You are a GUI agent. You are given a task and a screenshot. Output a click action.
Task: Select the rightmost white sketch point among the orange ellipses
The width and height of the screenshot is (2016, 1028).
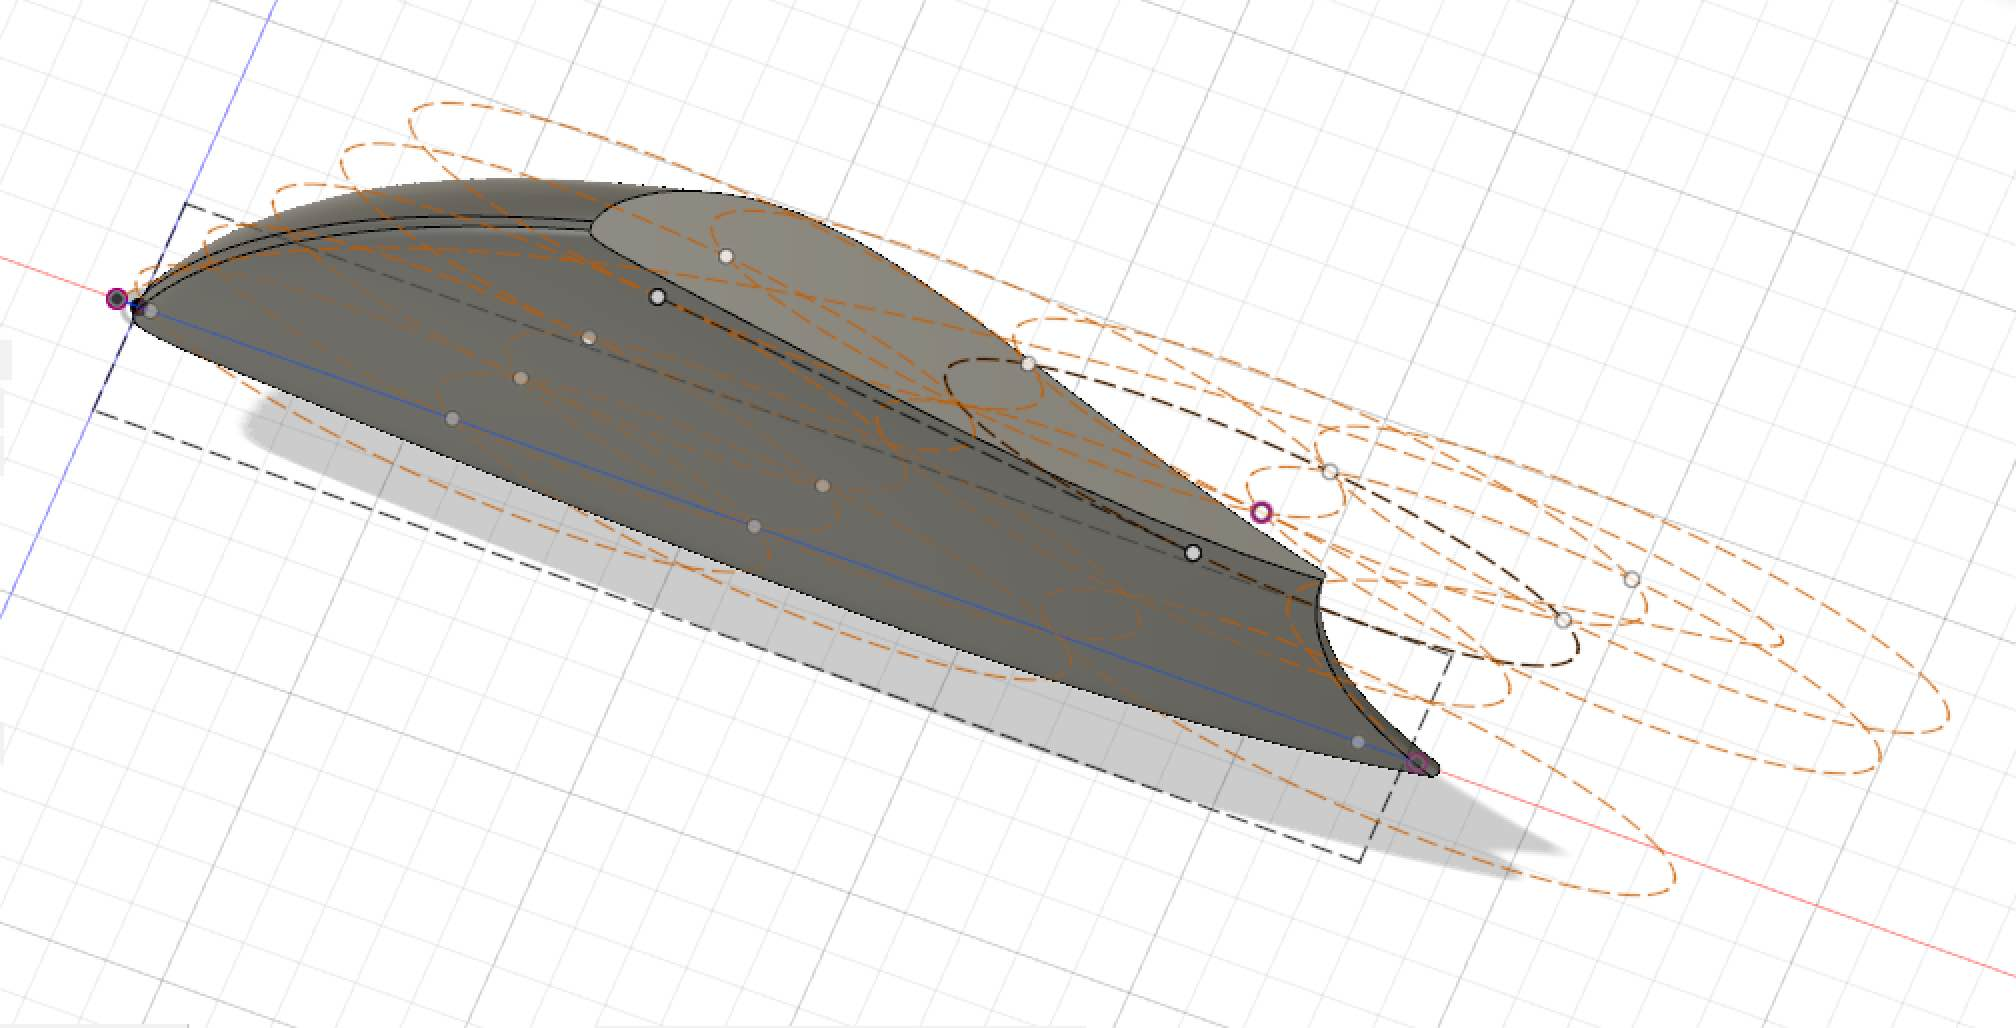[1632, 579]
